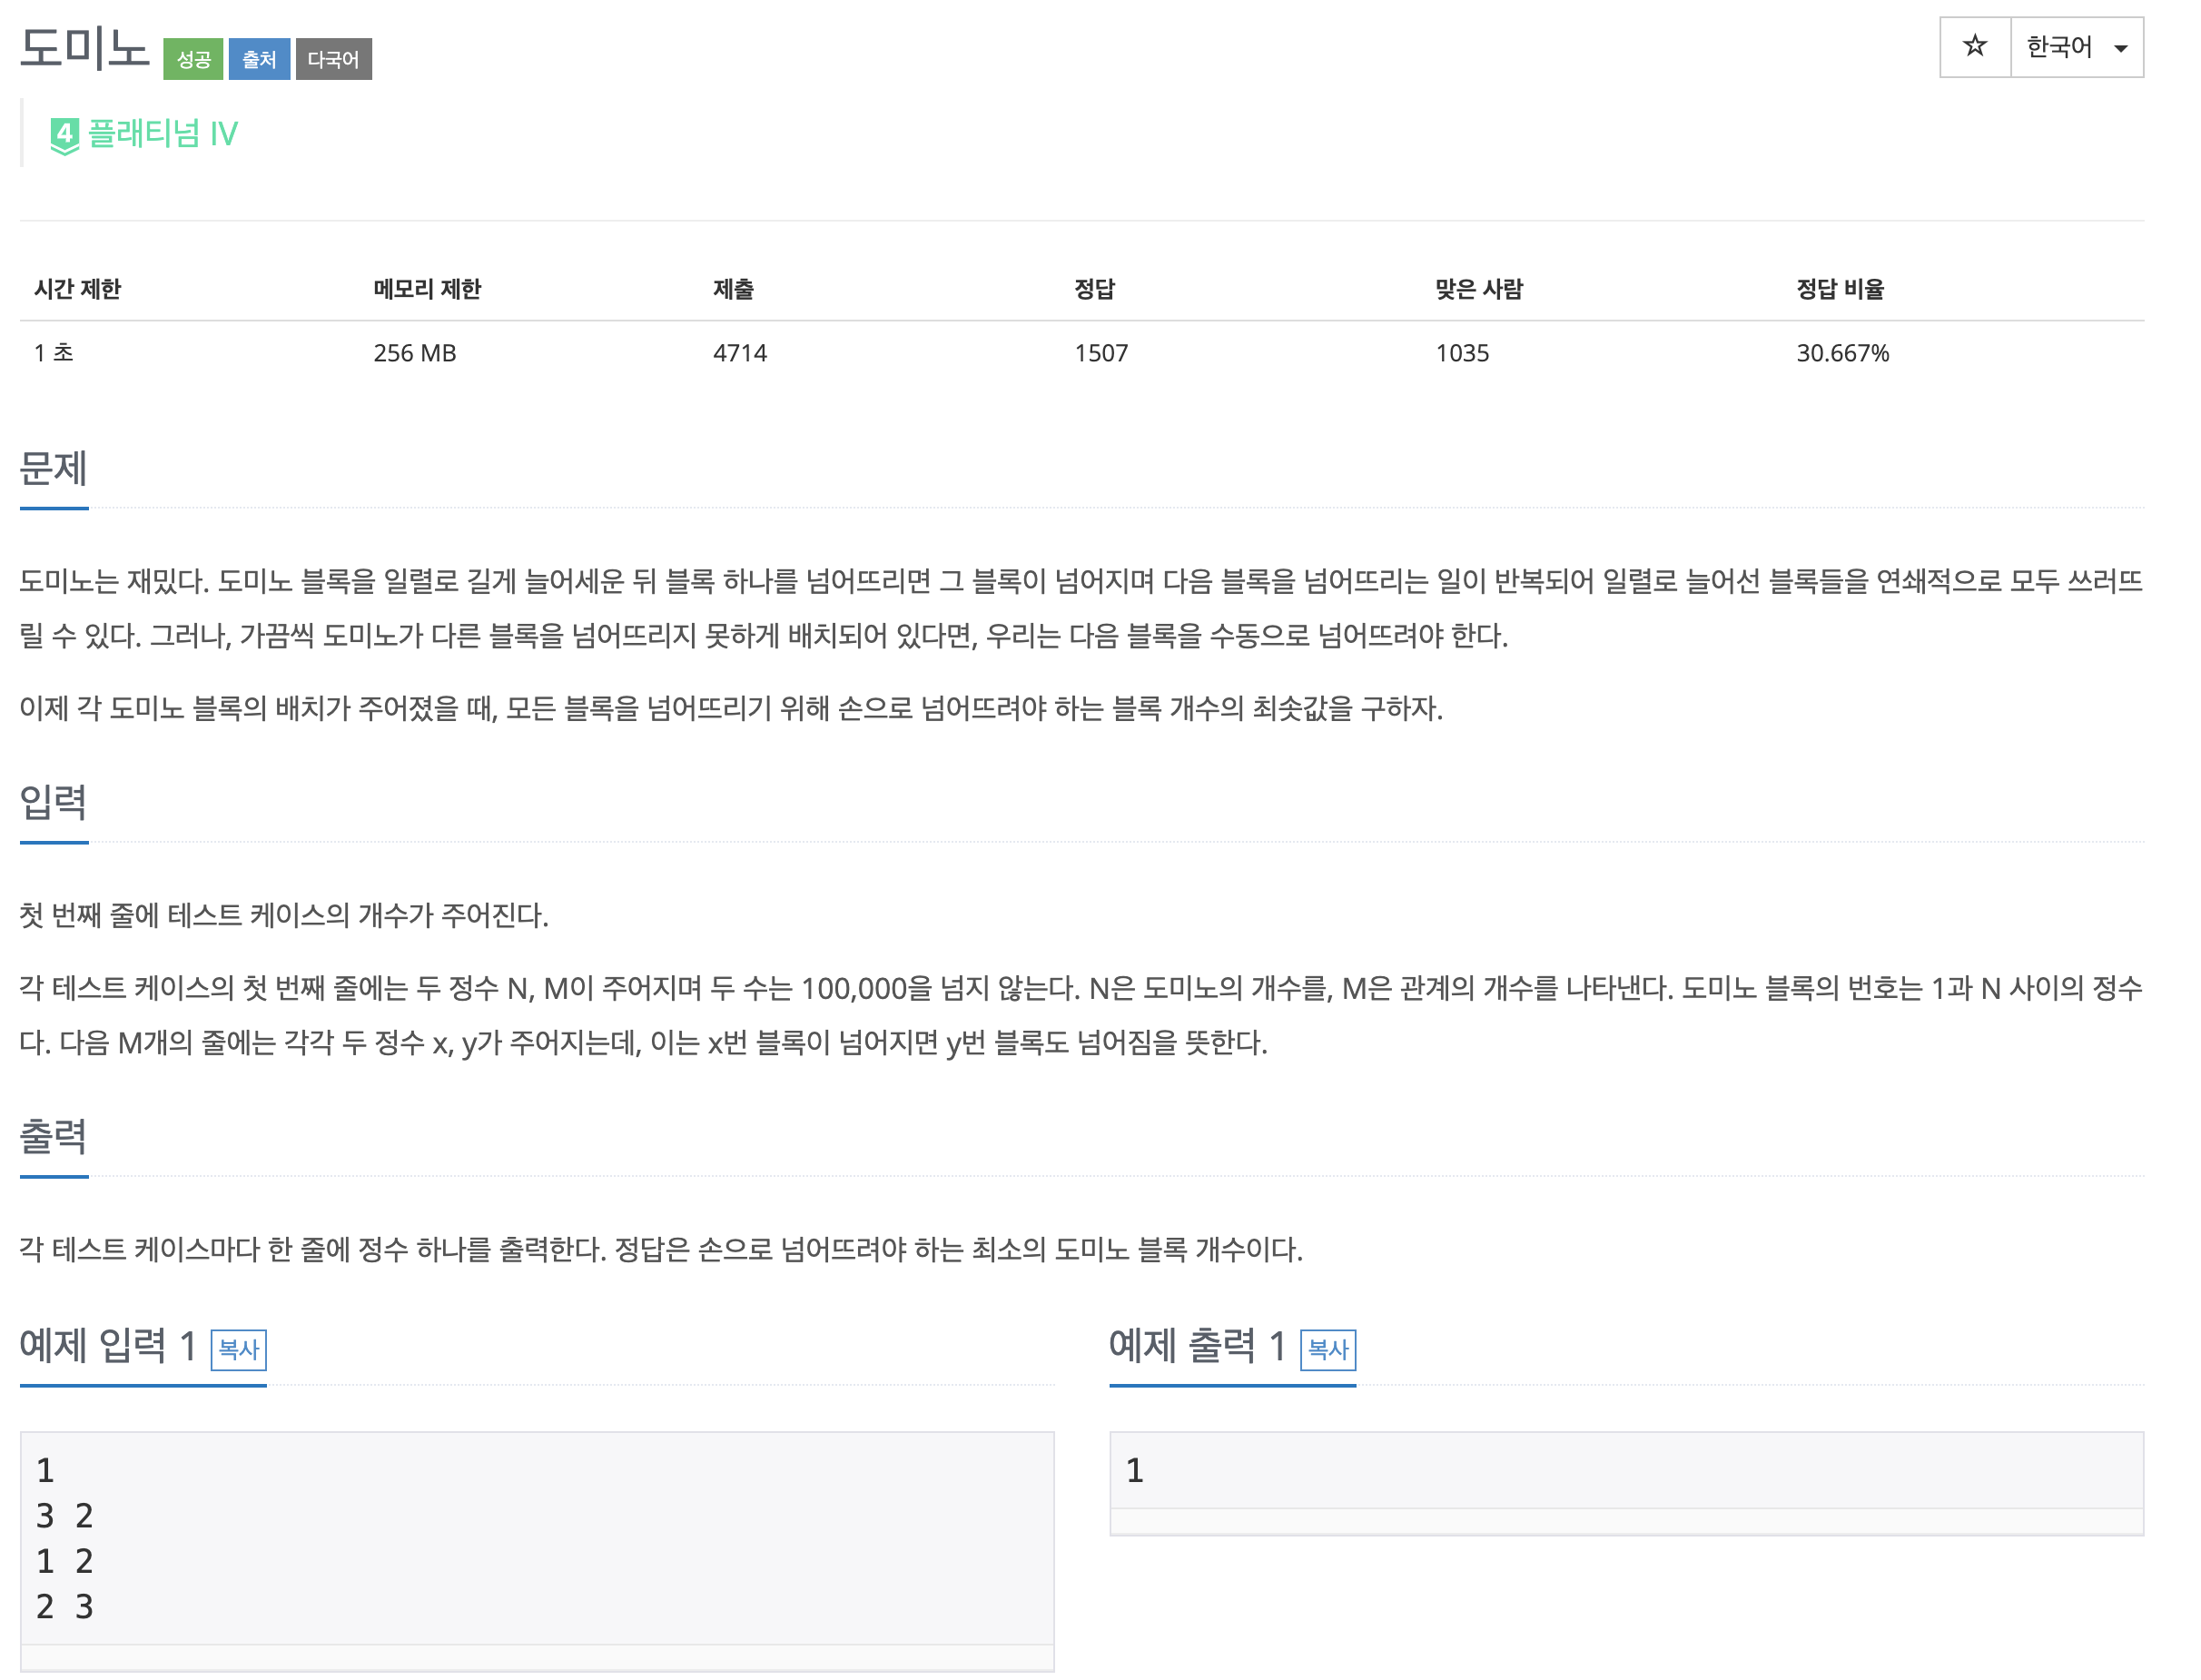Toggle the 성공 solved status tag

click(194, 60)
